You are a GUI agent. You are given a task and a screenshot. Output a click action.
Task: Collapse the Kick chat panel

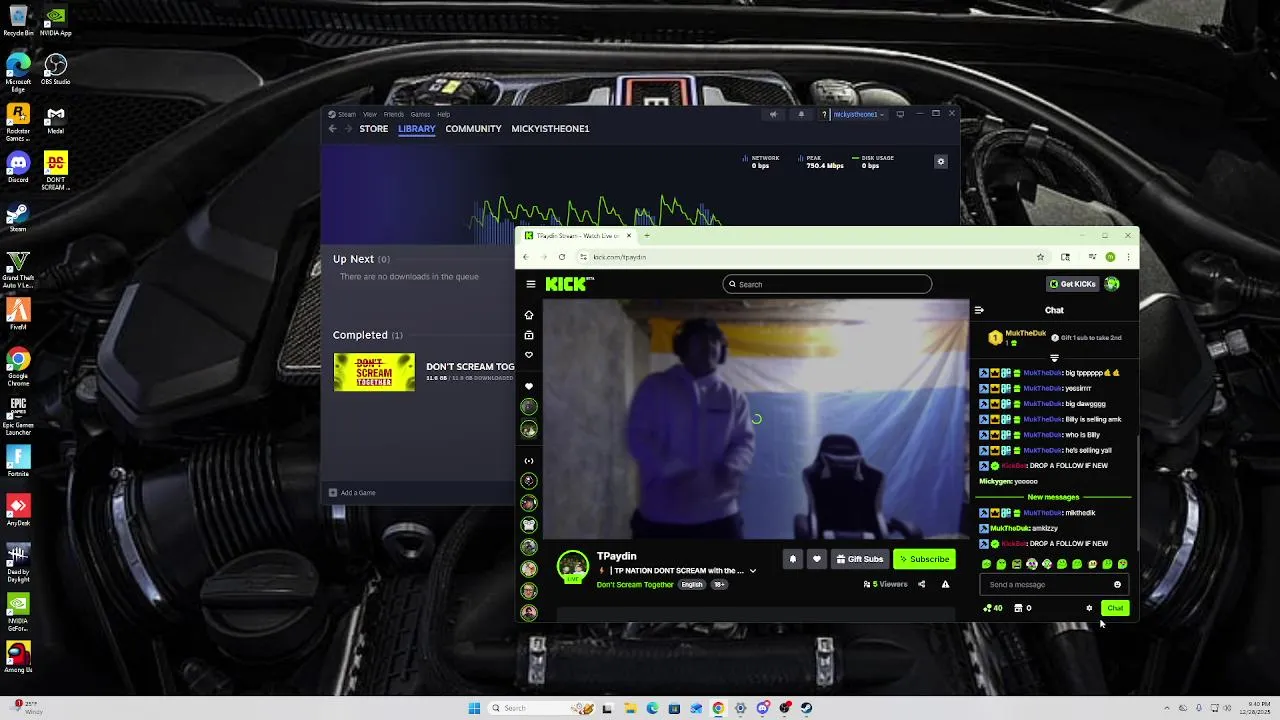979,310
